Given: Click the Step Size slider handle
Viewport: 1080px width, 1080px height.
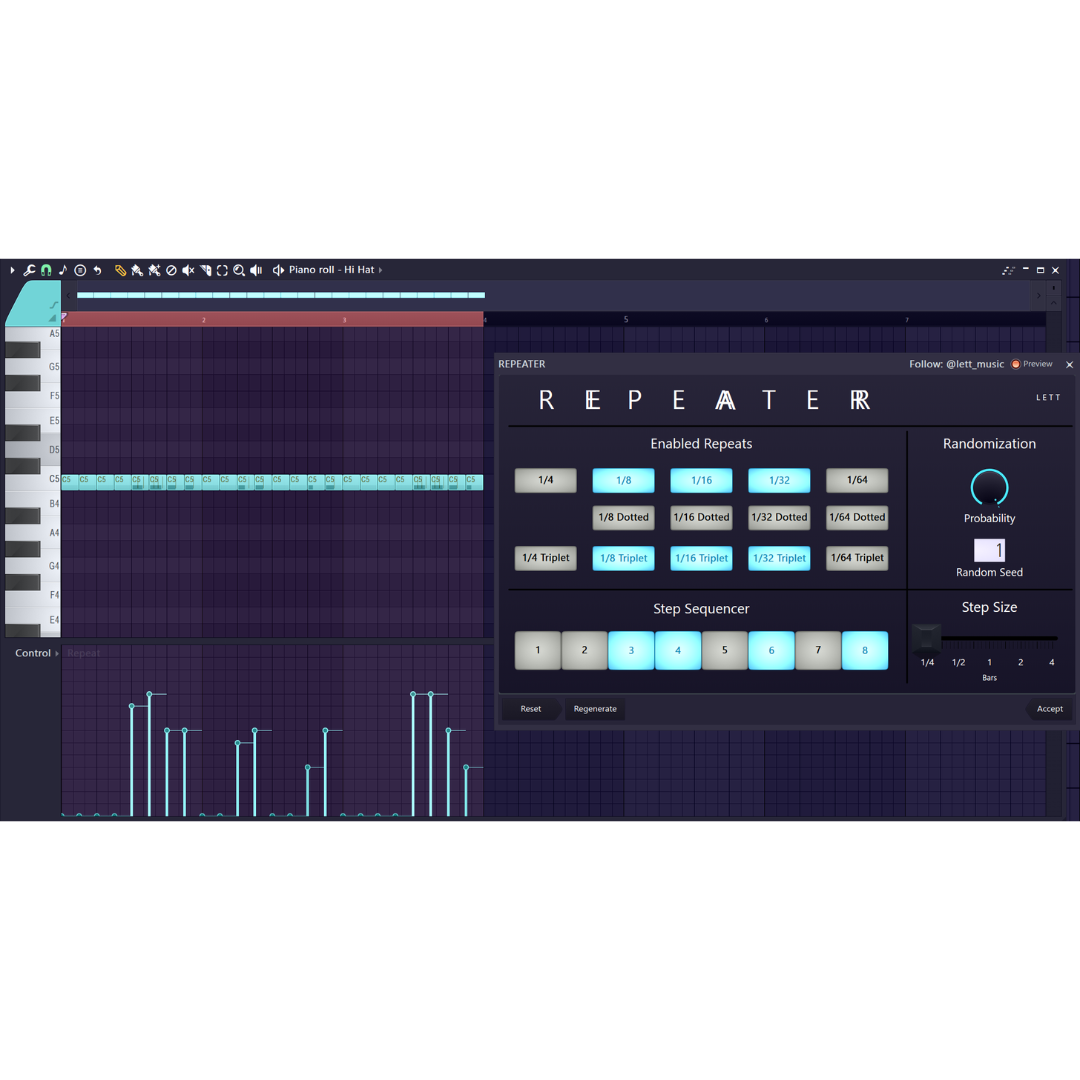Looking at the screenshot, I should [x=926, y=638].
